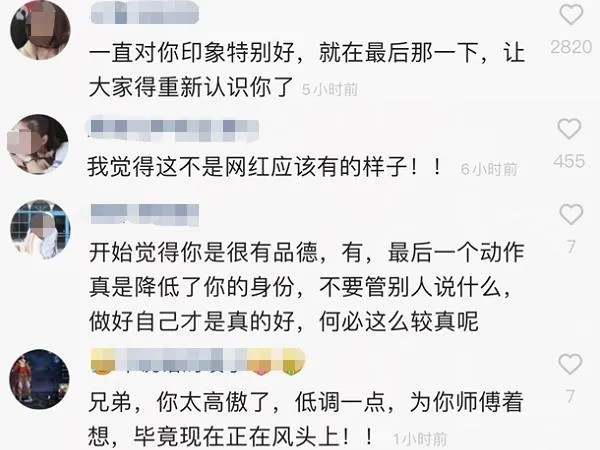Like the comment starting with 开始觉得你是很有品德

571,214
